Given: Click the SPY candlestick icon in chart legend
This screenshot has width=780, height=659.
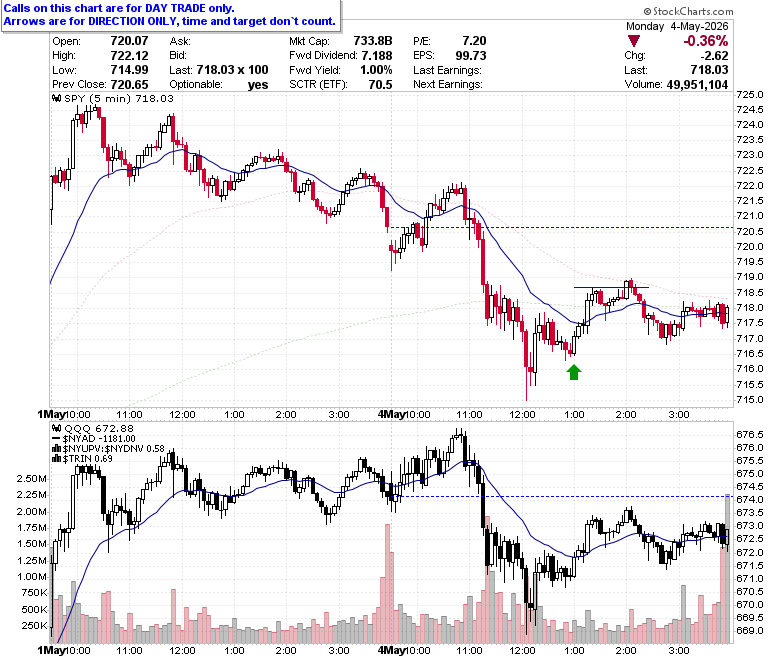Looking at the screenshot, I should (x=57, y=98).
